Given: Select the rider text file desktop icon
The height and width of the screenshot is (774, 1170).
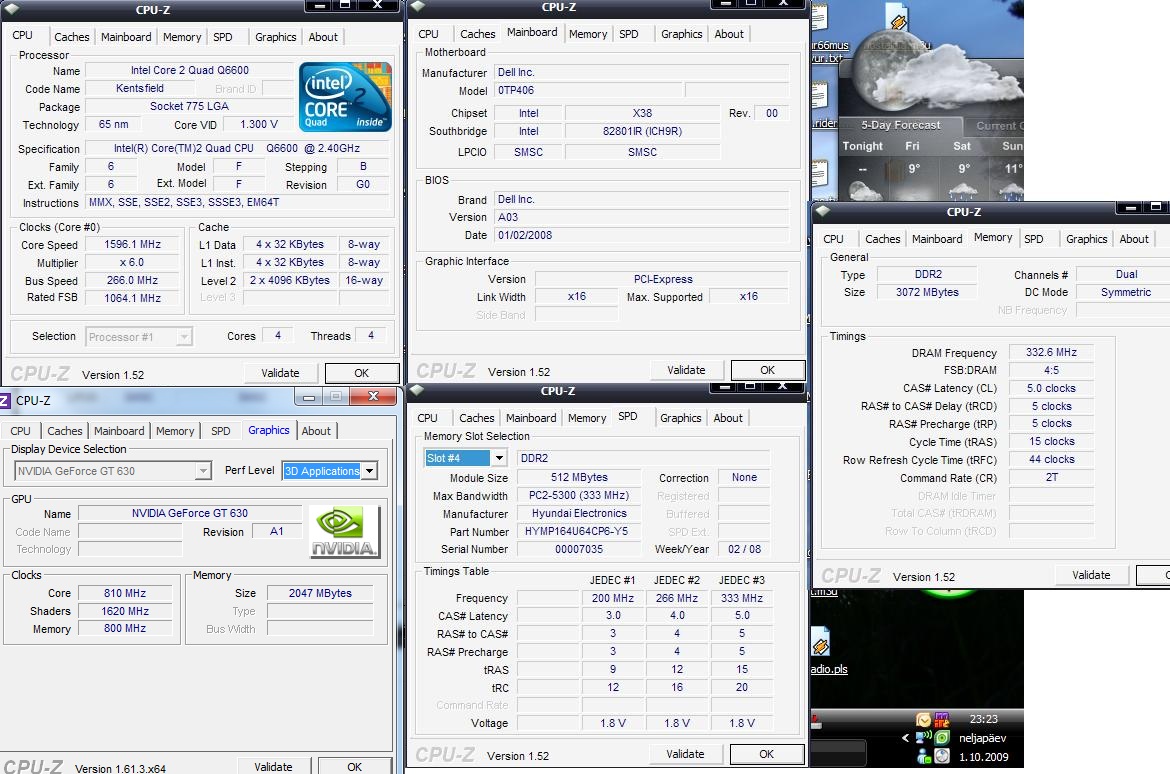Looking at the screenshot, I should [819, 96].
